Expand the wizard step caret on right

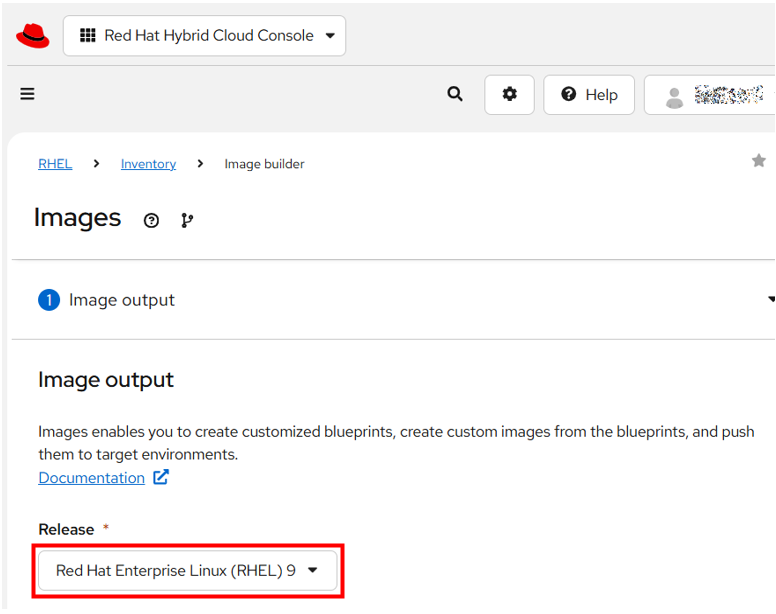tap(770, 300)
